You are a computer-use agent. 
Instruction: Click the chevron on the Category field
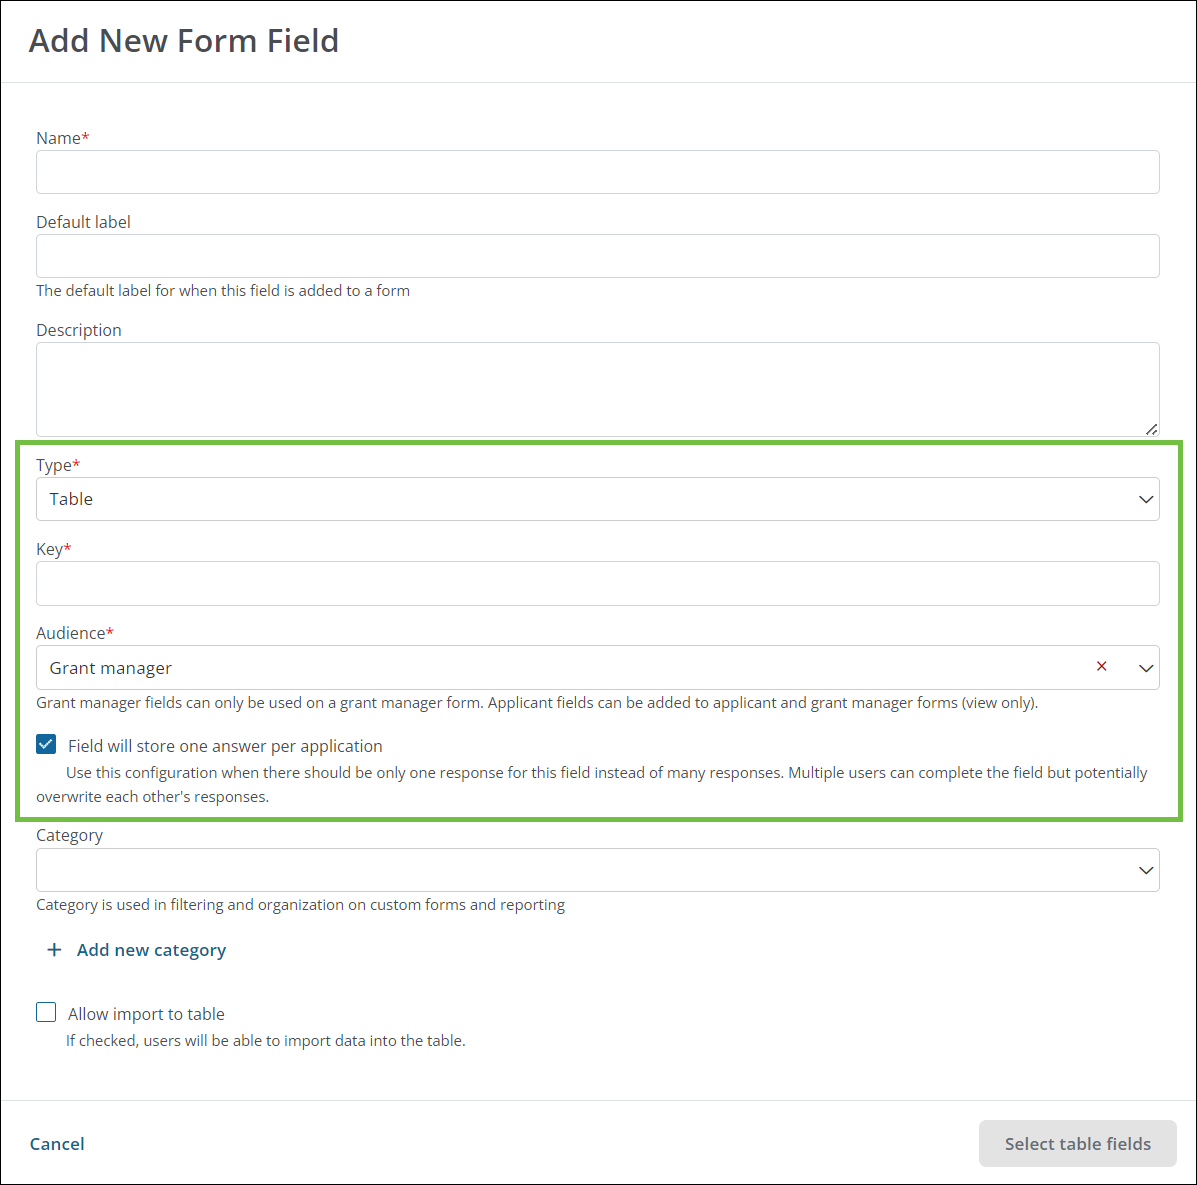click(x=1146, y=870)
